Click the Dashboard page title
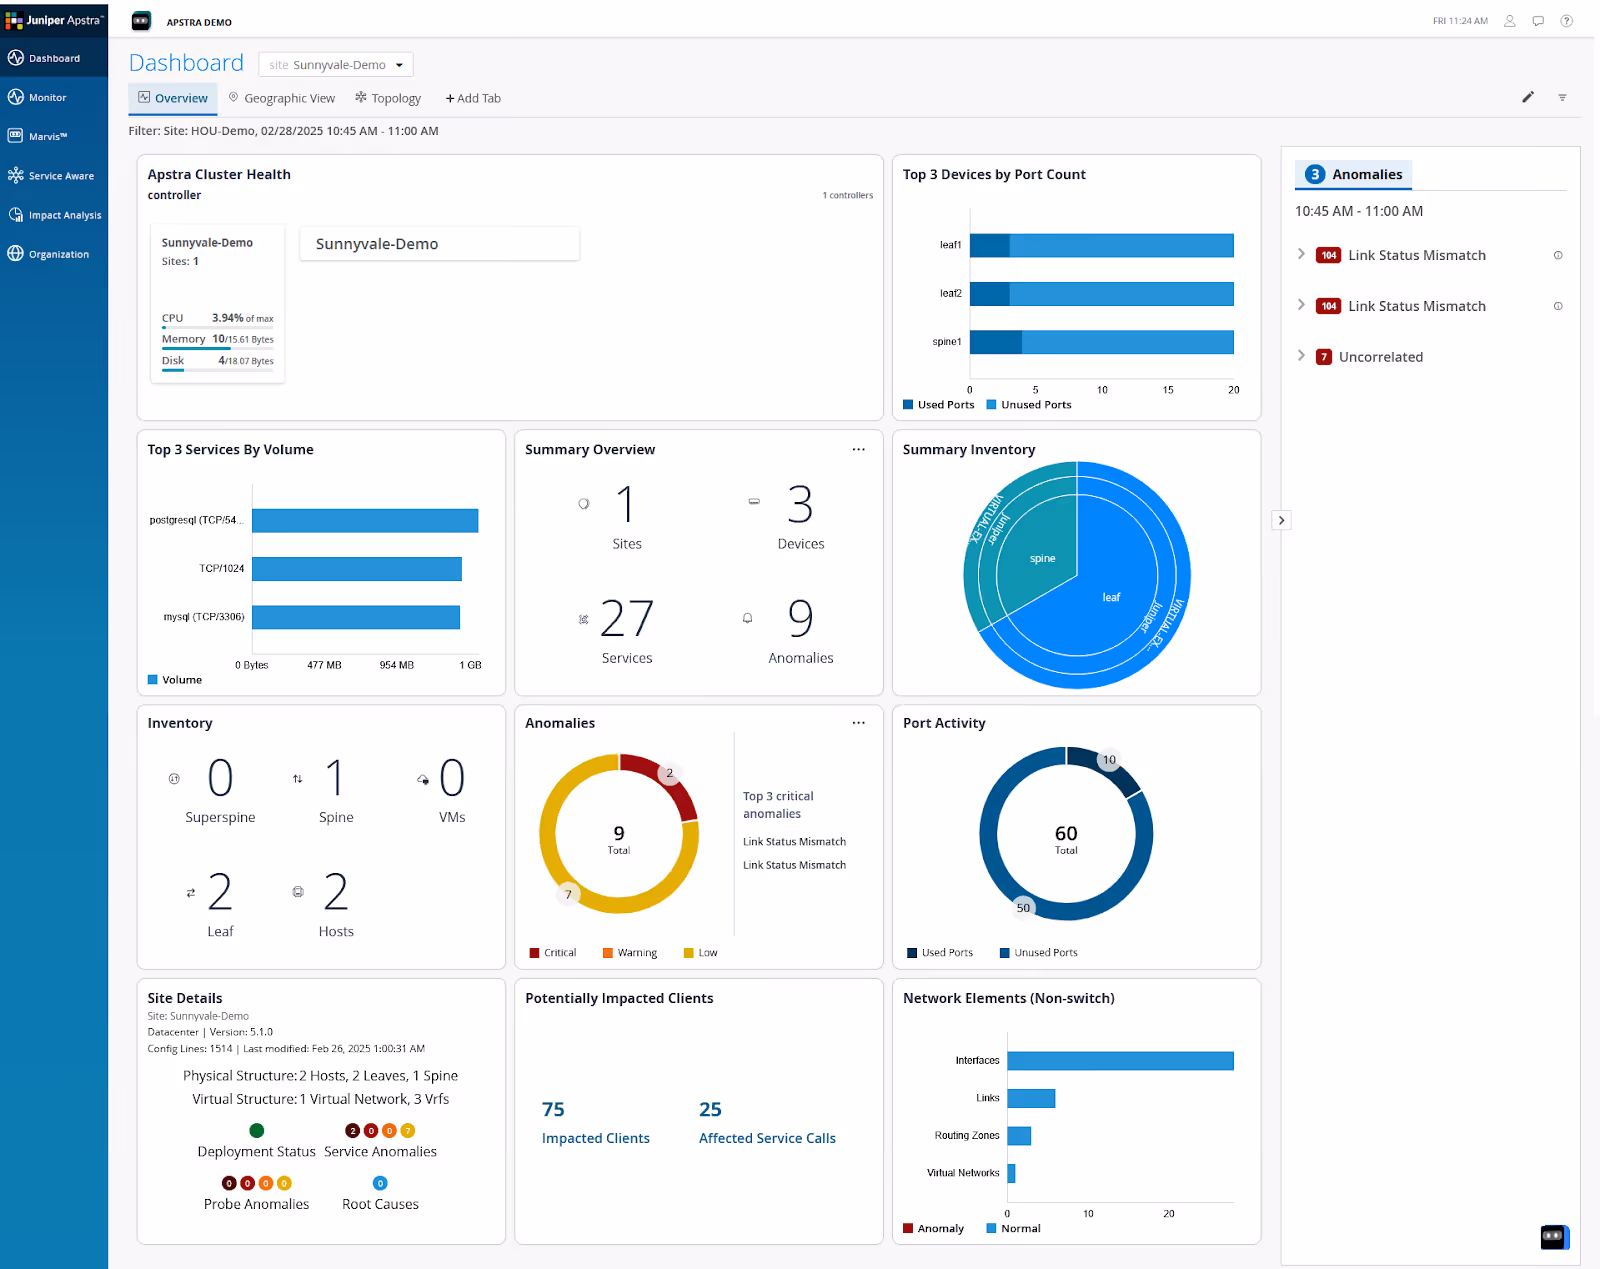1600x1269 pixels. 186,63
